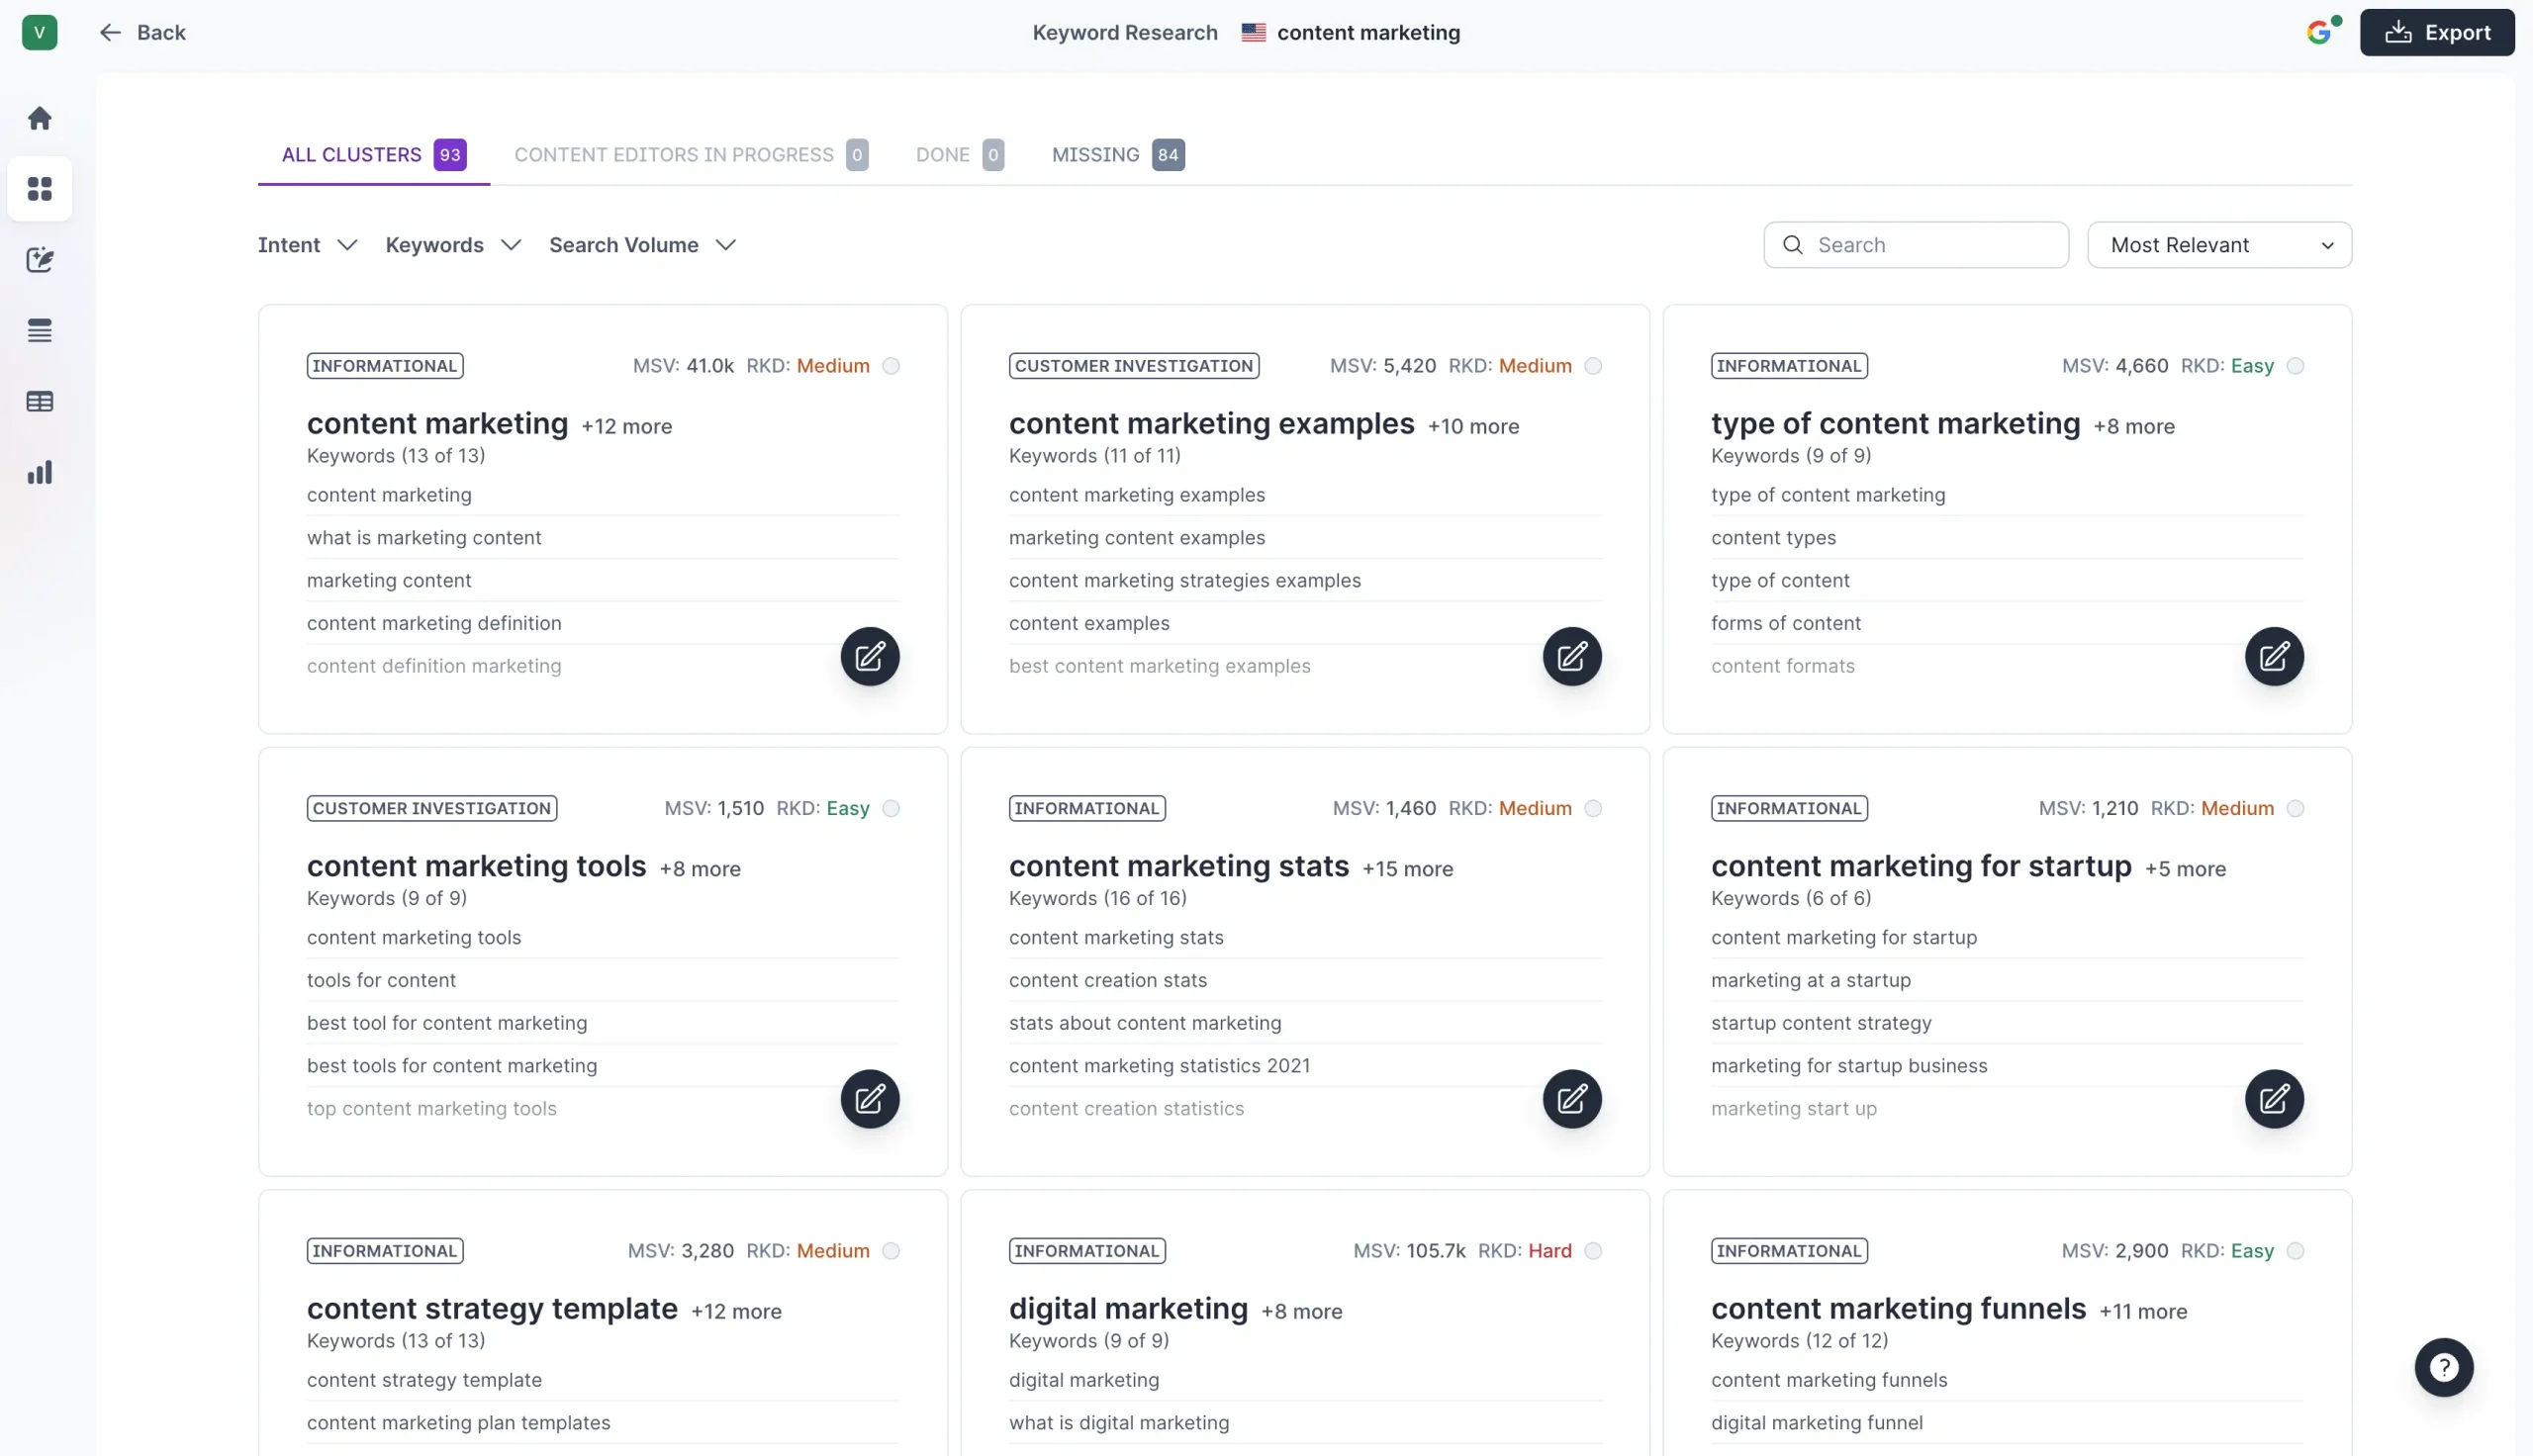Open the grid dashboard sidebar icon
2533x1456 pixels.
pos(40,189)
